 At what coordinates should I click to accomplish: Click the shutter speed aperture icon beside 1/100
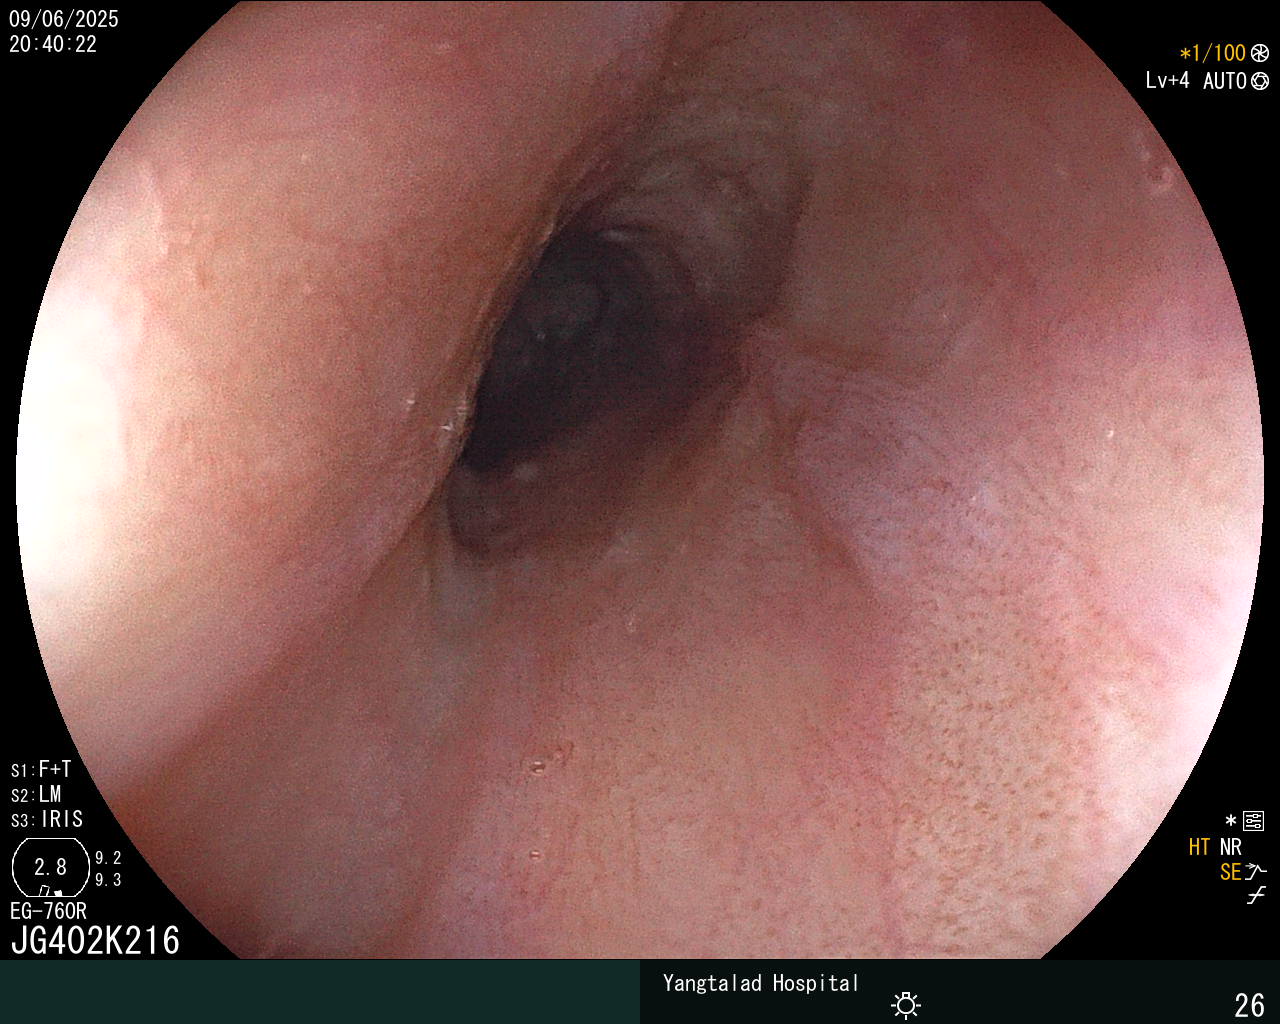pyautogui.click(x=1260, y=54)
